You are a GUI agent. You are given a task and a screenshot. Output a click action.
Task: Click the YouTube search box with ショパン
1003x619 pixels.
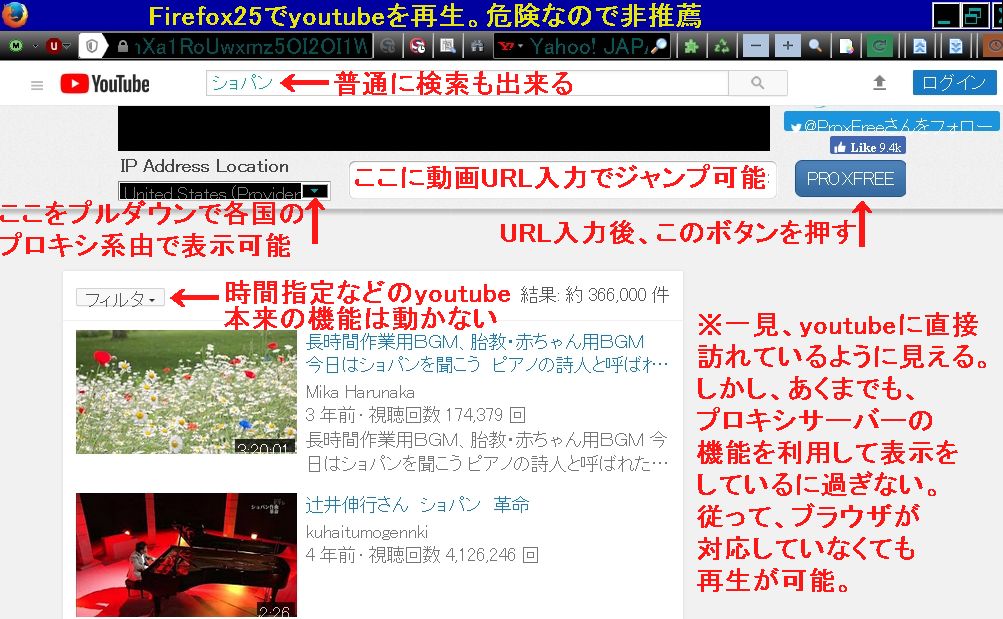[x=467, y=83]
